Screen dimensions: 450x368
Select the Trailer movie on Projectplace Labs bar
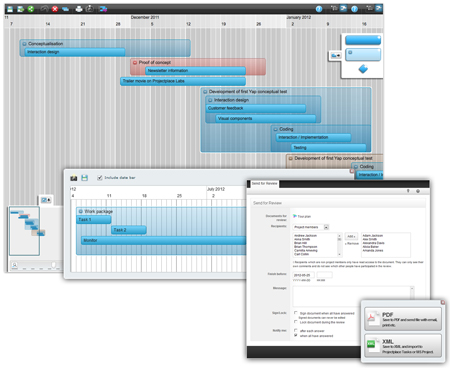pos(183,81)
